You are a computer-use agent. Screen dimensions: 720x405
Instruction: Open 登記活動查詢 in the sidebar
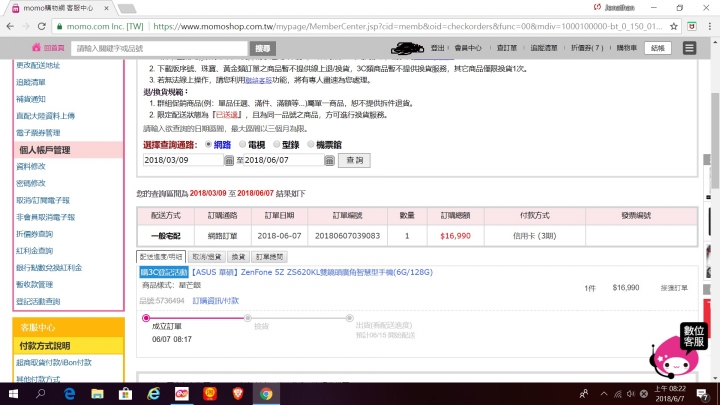click(38, 301)
